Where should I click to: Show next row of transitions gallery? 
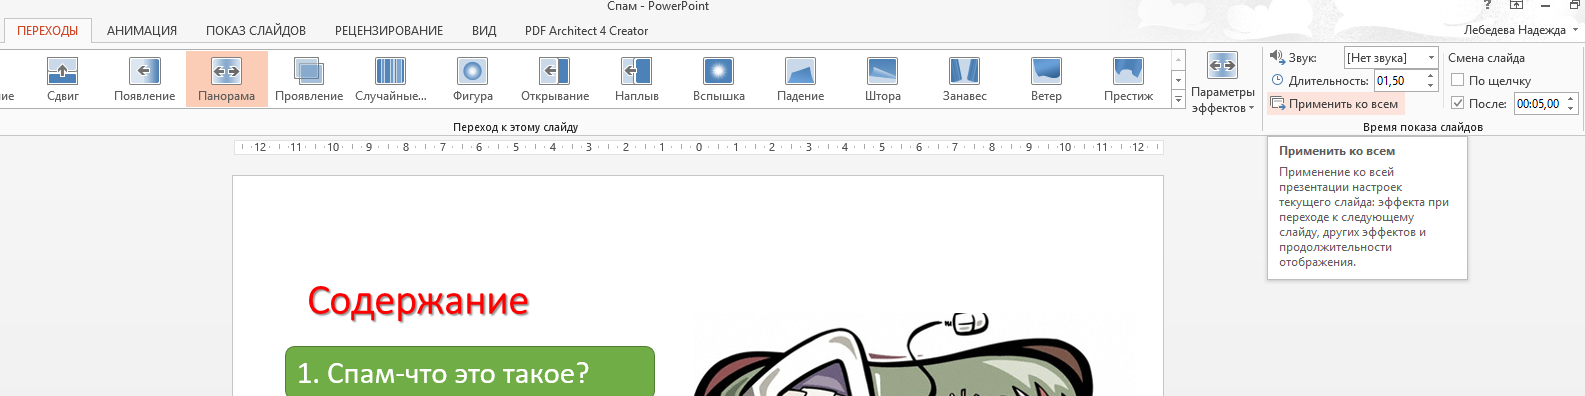tap(1178, 80)
